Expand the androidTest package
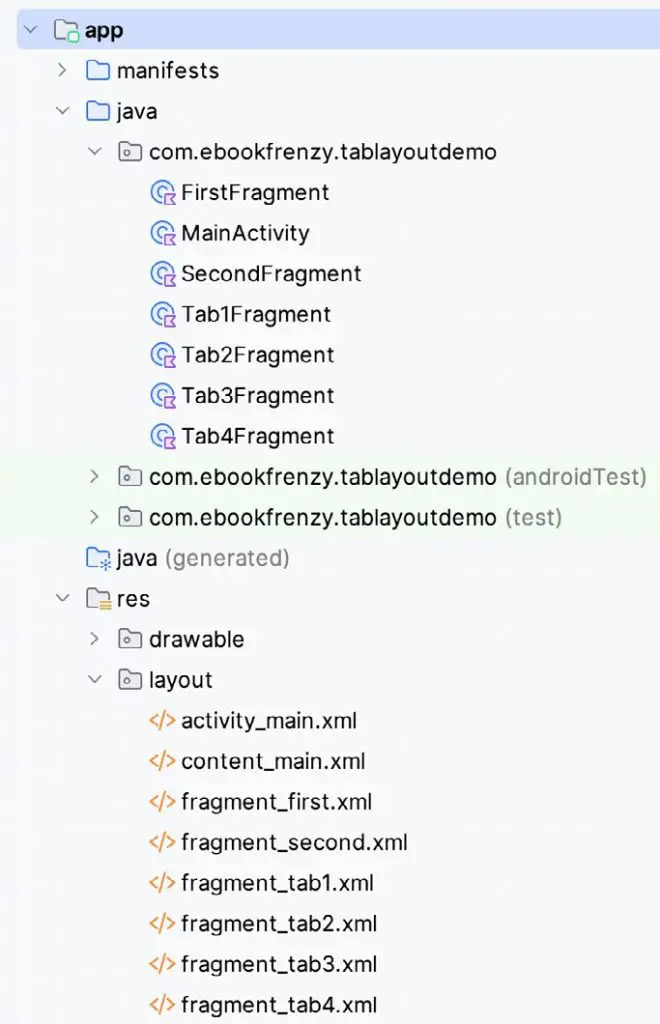 [x=95, y=476]
